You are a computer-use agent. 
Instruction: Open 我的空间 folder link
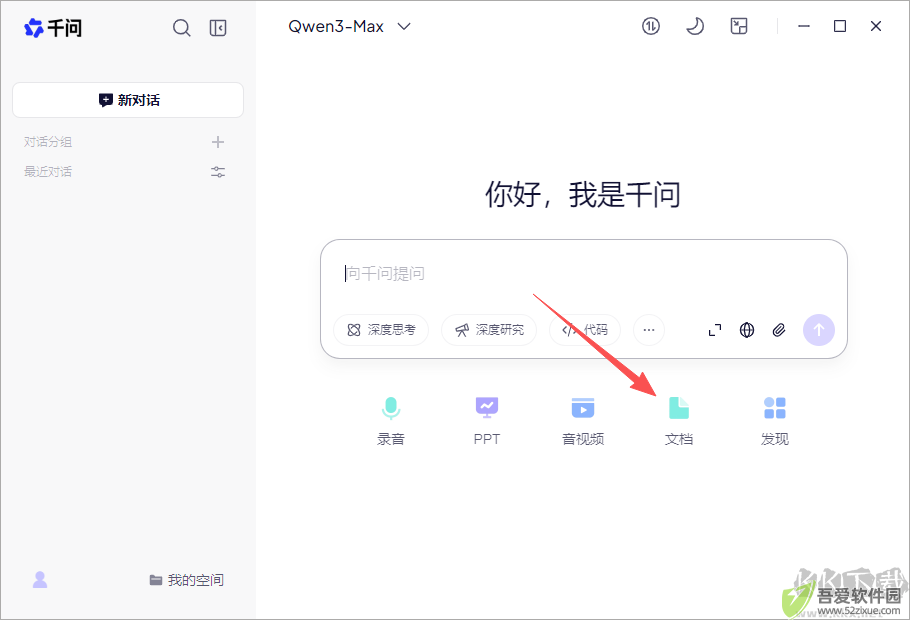(186, 580)
